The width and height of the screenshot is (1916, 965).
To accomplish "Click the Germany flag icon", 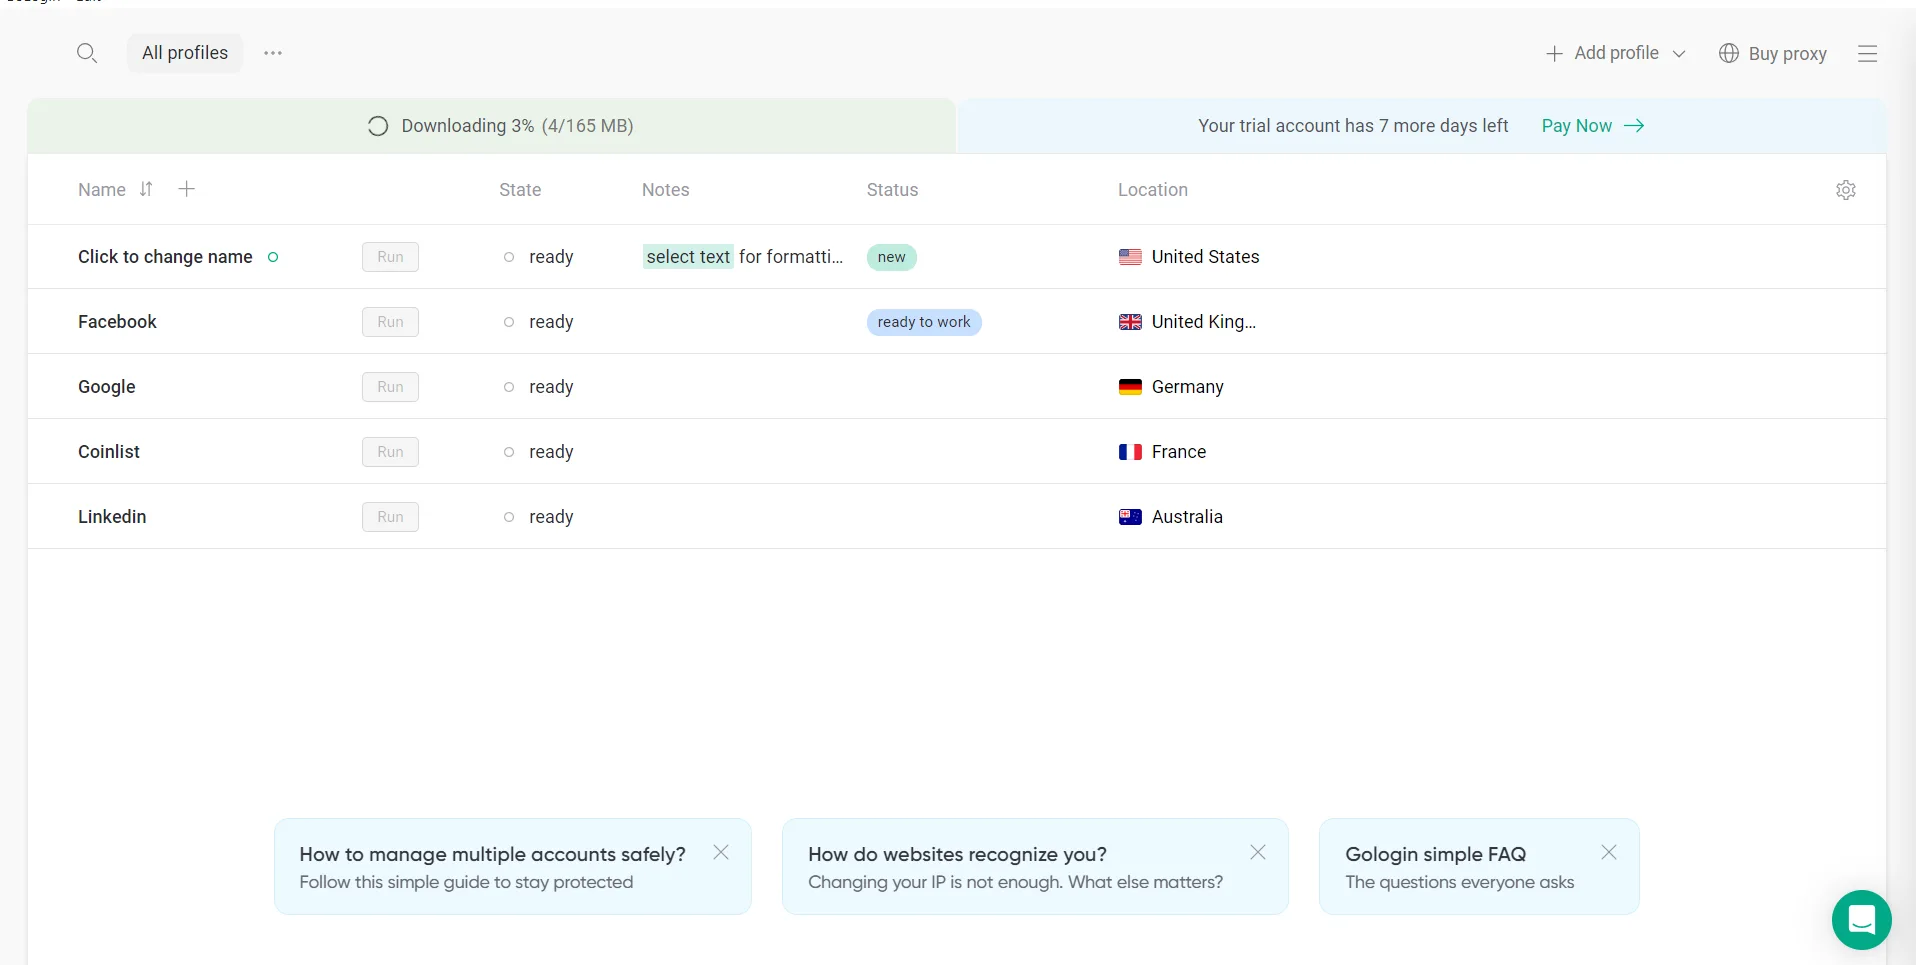I will pyautogui.click(x=1130, y=387).
